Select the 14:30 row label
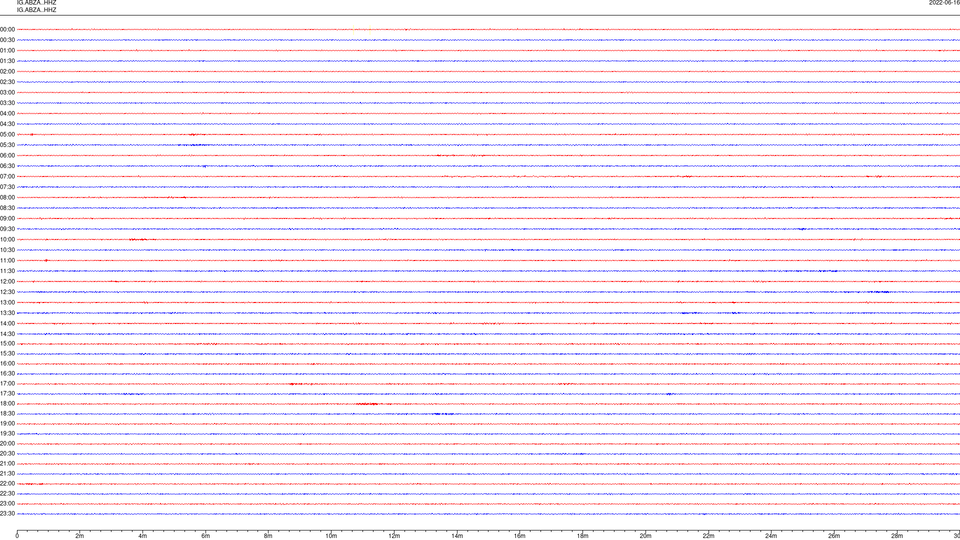The height and width of the screenshot is (540, 960). point(7,334)
